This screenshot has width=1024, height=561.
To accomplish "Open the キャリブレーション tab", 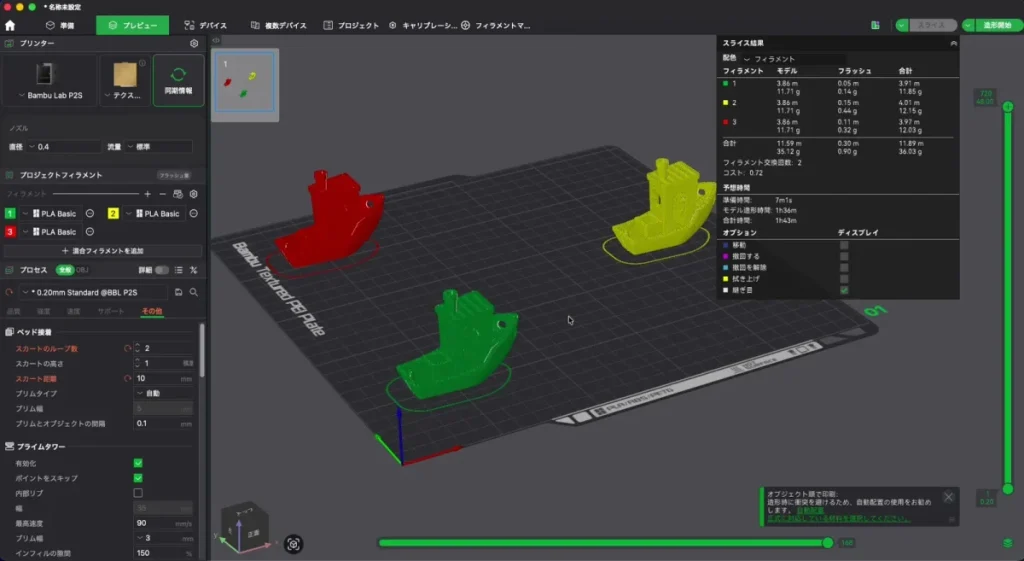I will tap(423, 25).
